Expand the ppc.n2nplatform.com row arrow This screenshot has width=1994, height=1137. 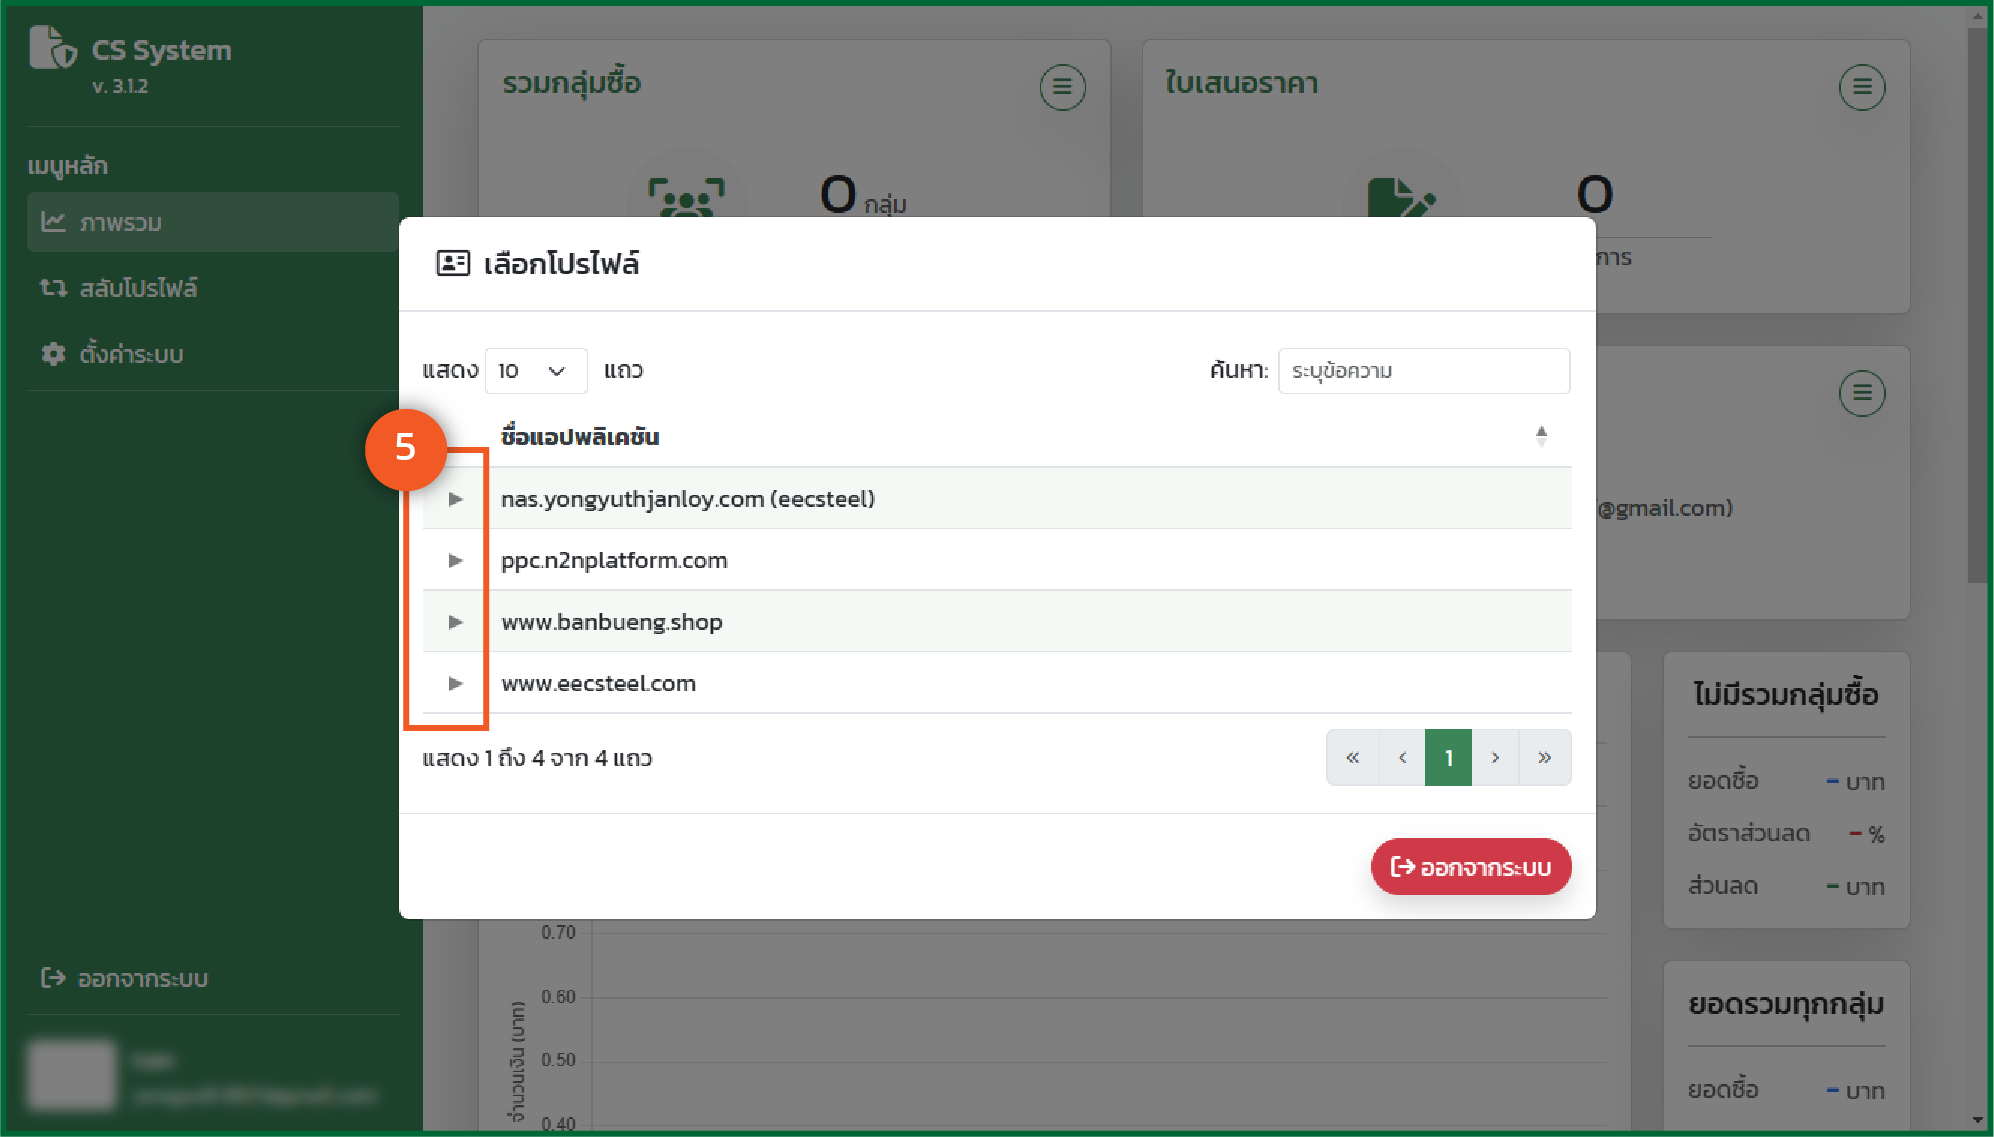point(455,560)
